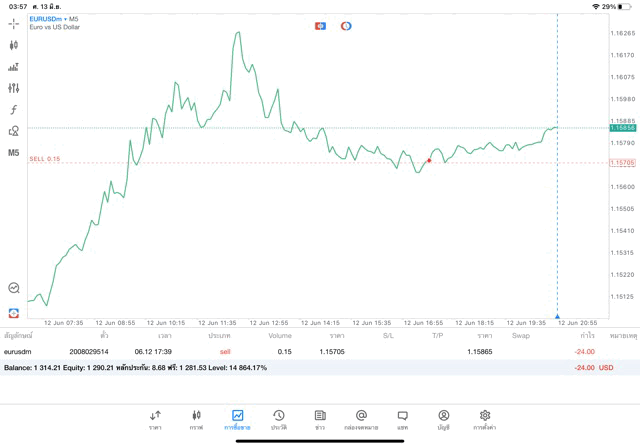
Task: Sort positions by Volume column header
Action: pos(280,336)
